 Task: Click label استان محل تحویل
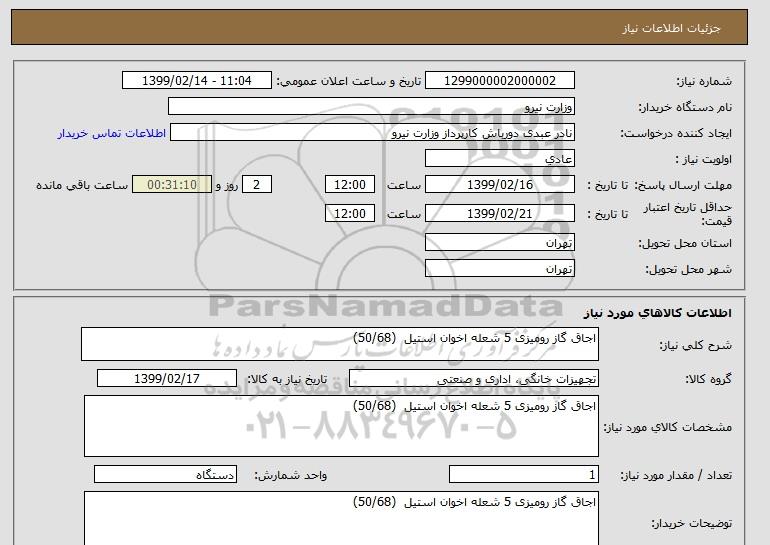[x=685, y=243]
